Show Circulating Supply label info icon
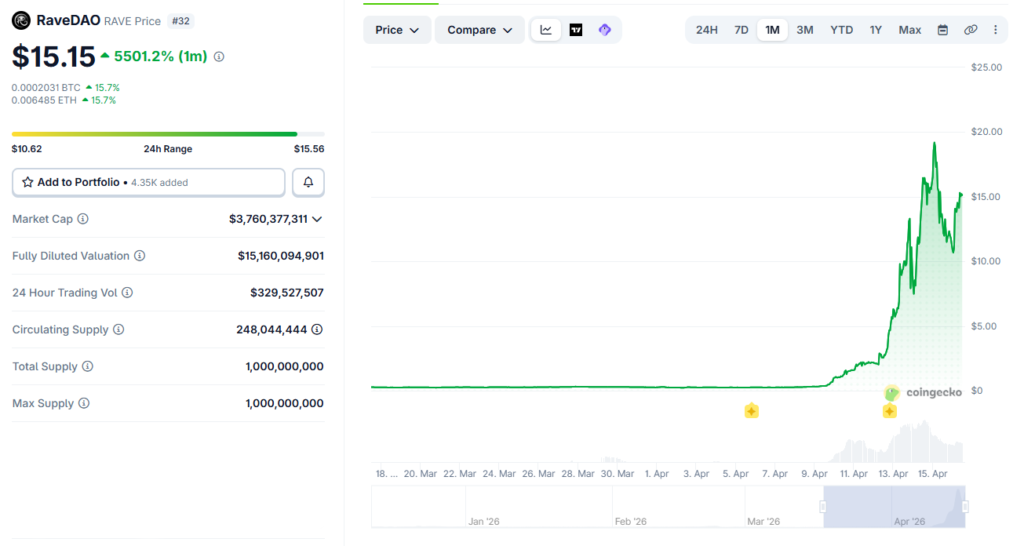The height and width of the screenshot is (546, 1024). (118, 329)
